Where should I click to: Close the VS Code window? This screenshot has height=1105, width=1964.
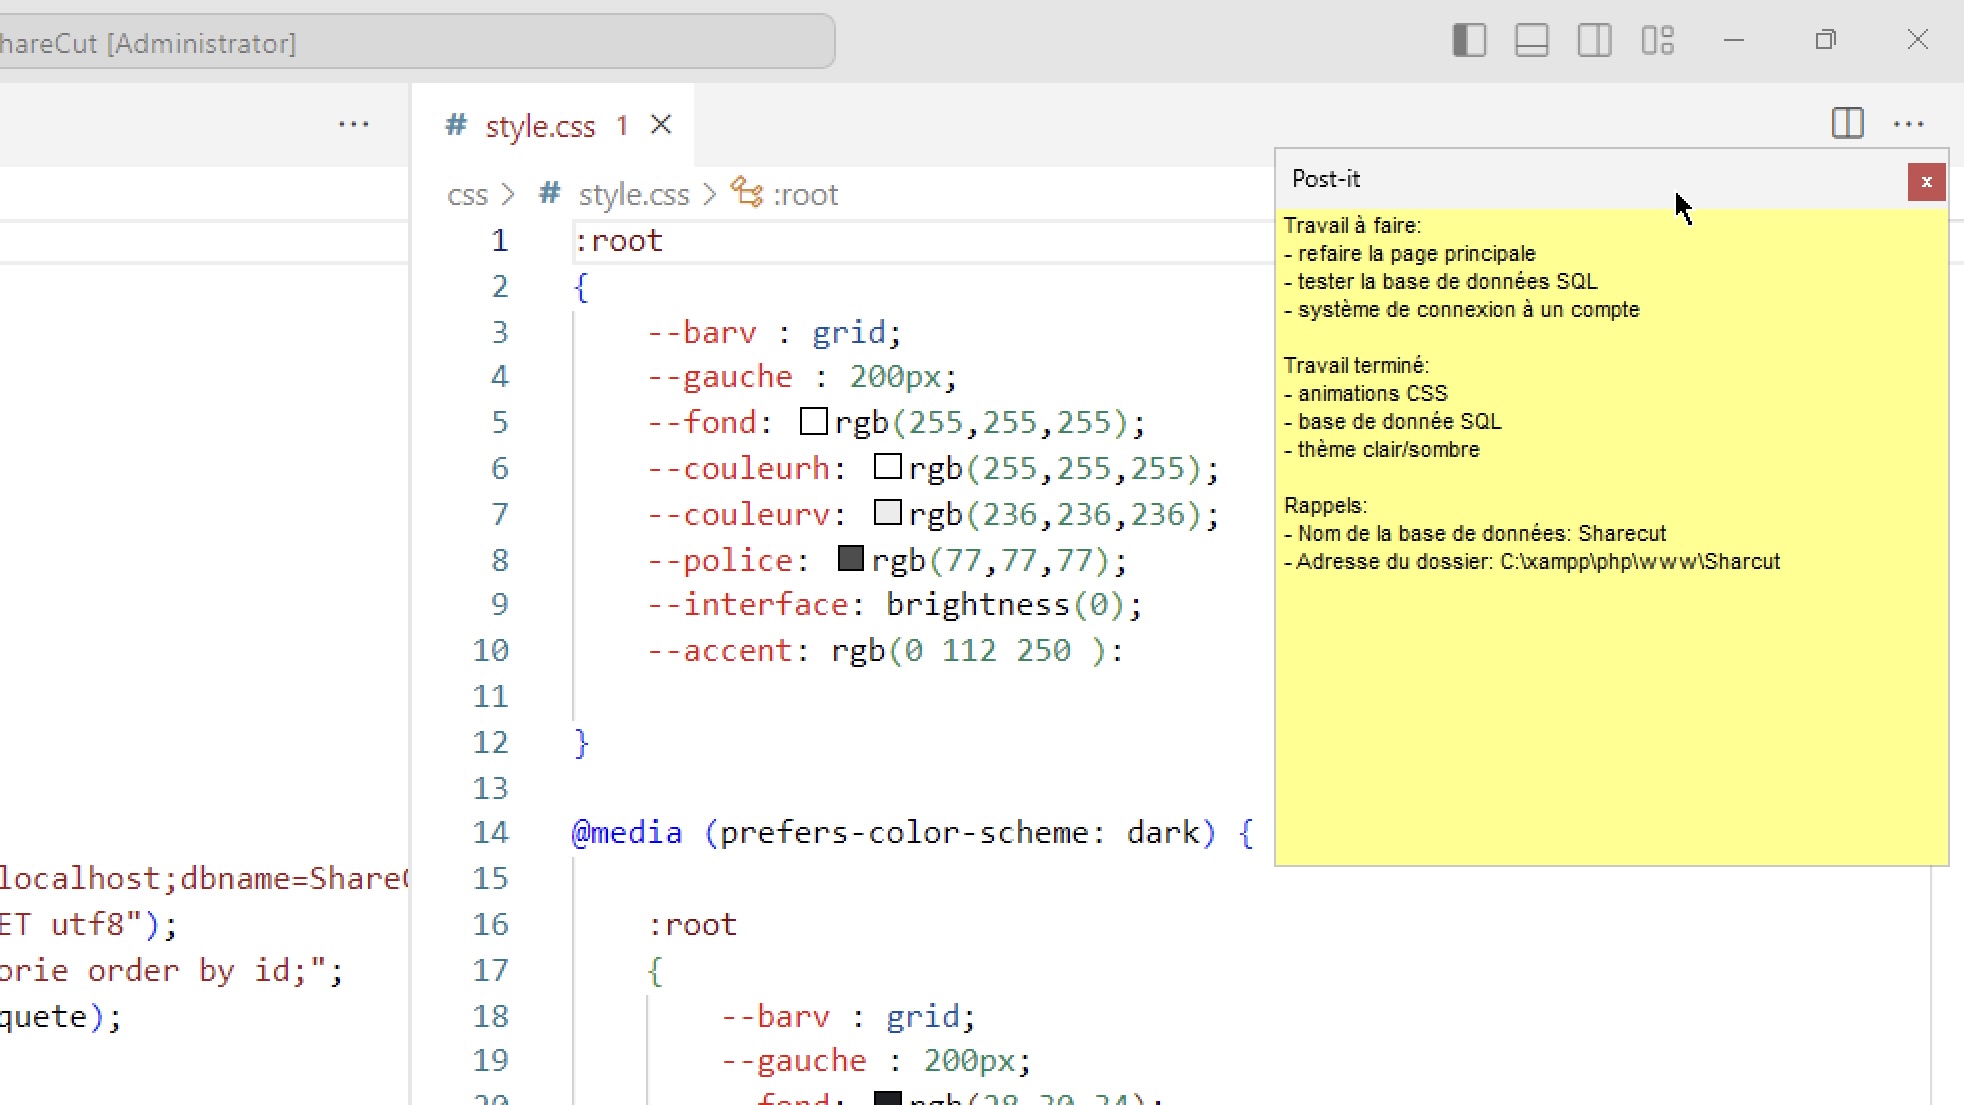[x=1918, y=41]
